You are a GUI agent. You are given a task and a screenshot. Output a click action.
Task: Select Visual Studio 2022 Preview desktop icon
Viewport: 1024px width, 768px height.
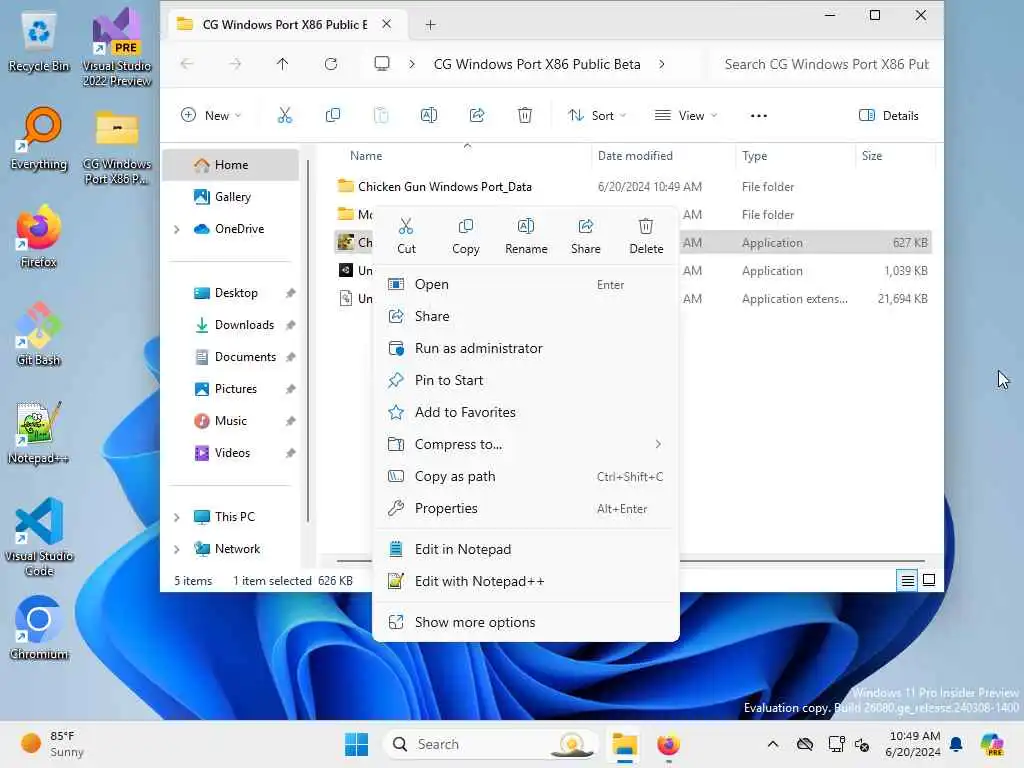tap(117, 47)
